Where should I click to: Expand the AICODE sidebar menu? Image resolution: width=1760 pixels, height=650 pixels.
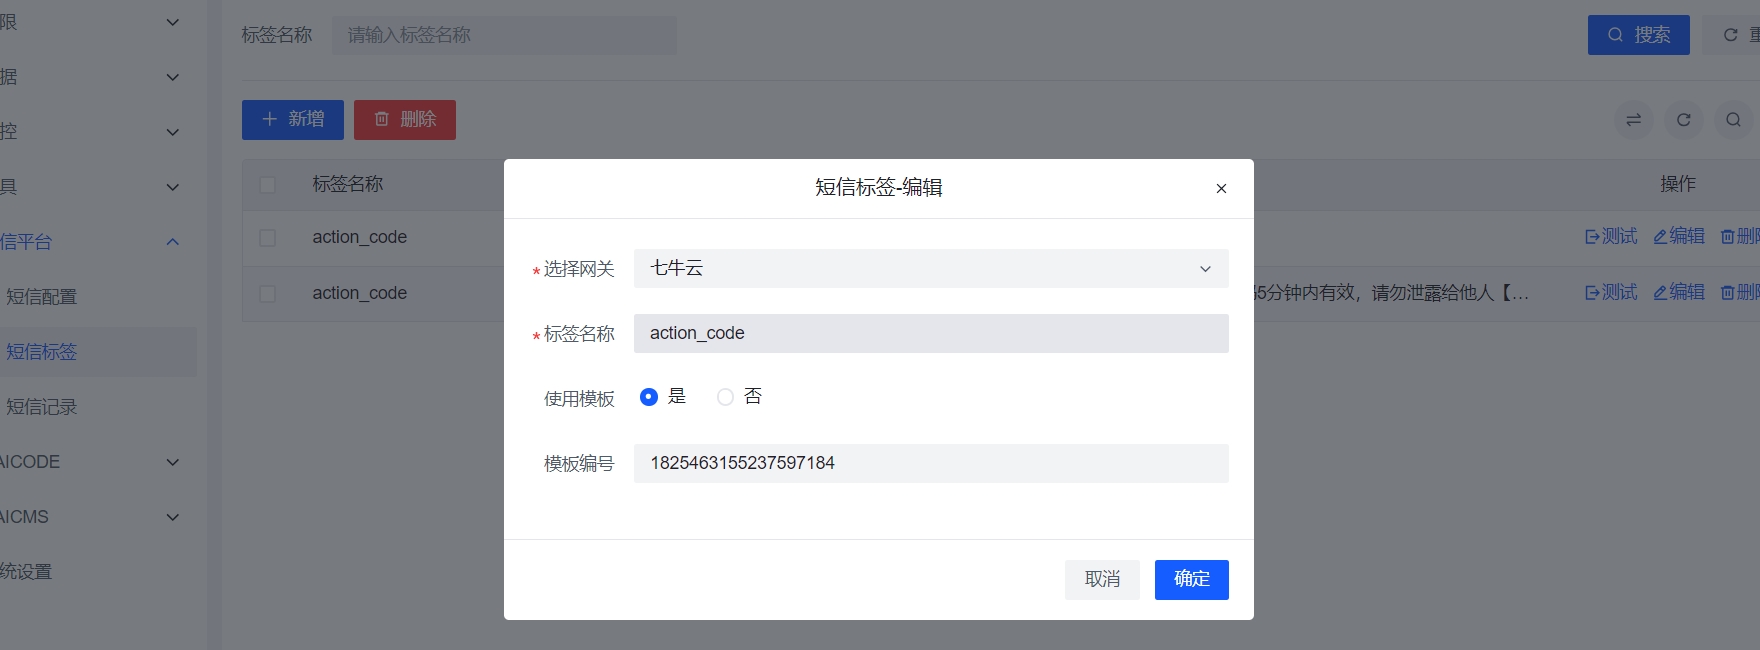pos(90,462)
